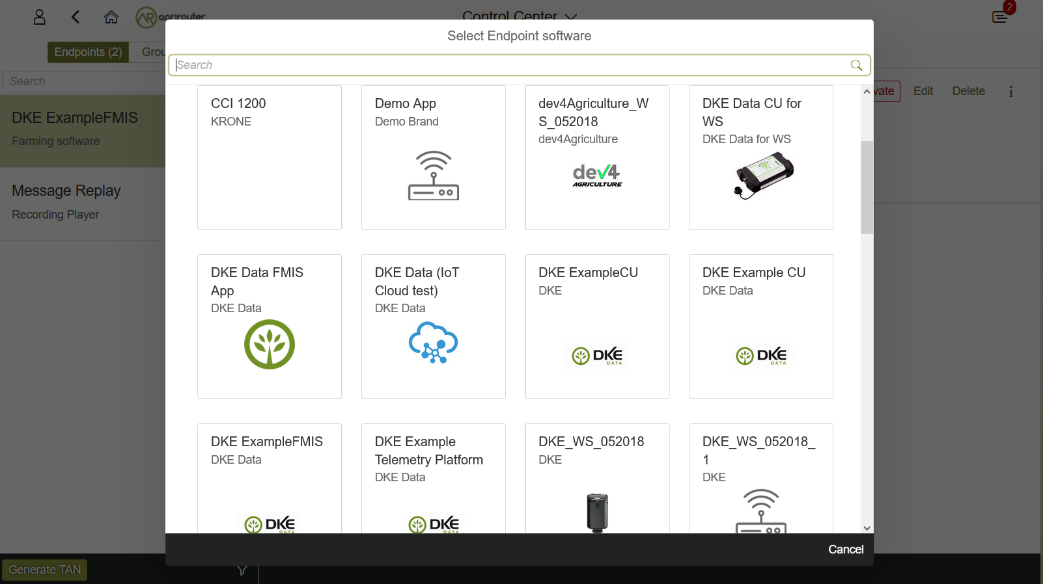
Task: Click the filter funnel icon in the bottom bar
Action: 242,570
